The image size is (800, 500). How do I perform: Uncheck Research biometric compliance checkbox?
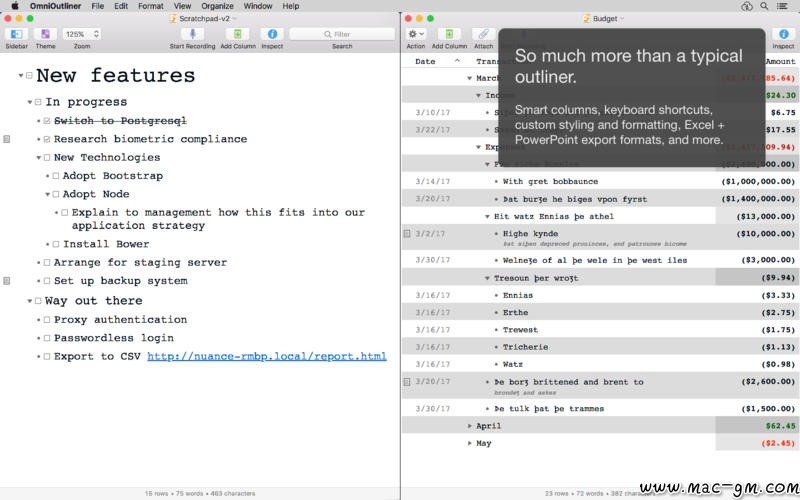click(47, 139)
